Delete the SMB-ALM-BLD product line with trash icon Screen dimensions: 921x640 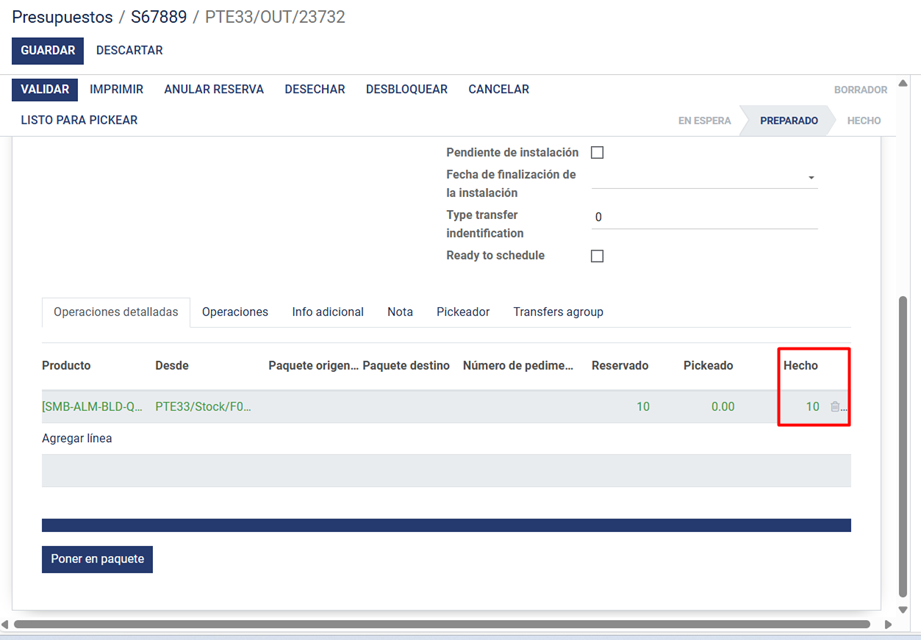(835, 406)
